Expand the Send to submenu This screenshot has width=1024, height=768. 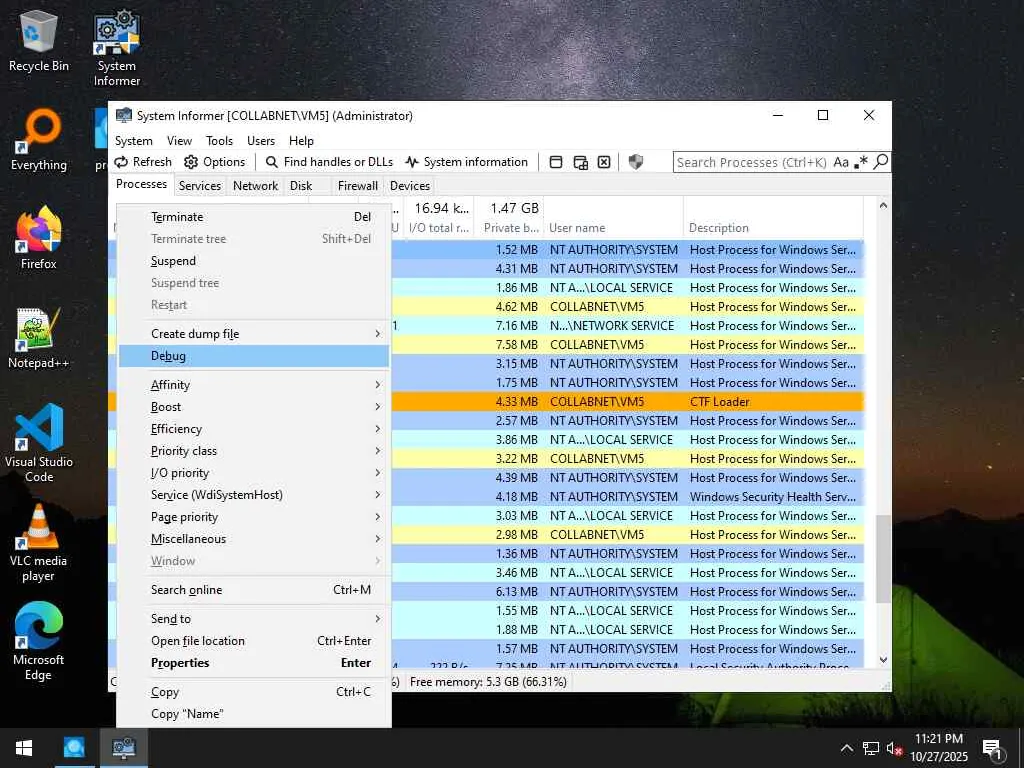pyautogui.click(x=254, y=618)
